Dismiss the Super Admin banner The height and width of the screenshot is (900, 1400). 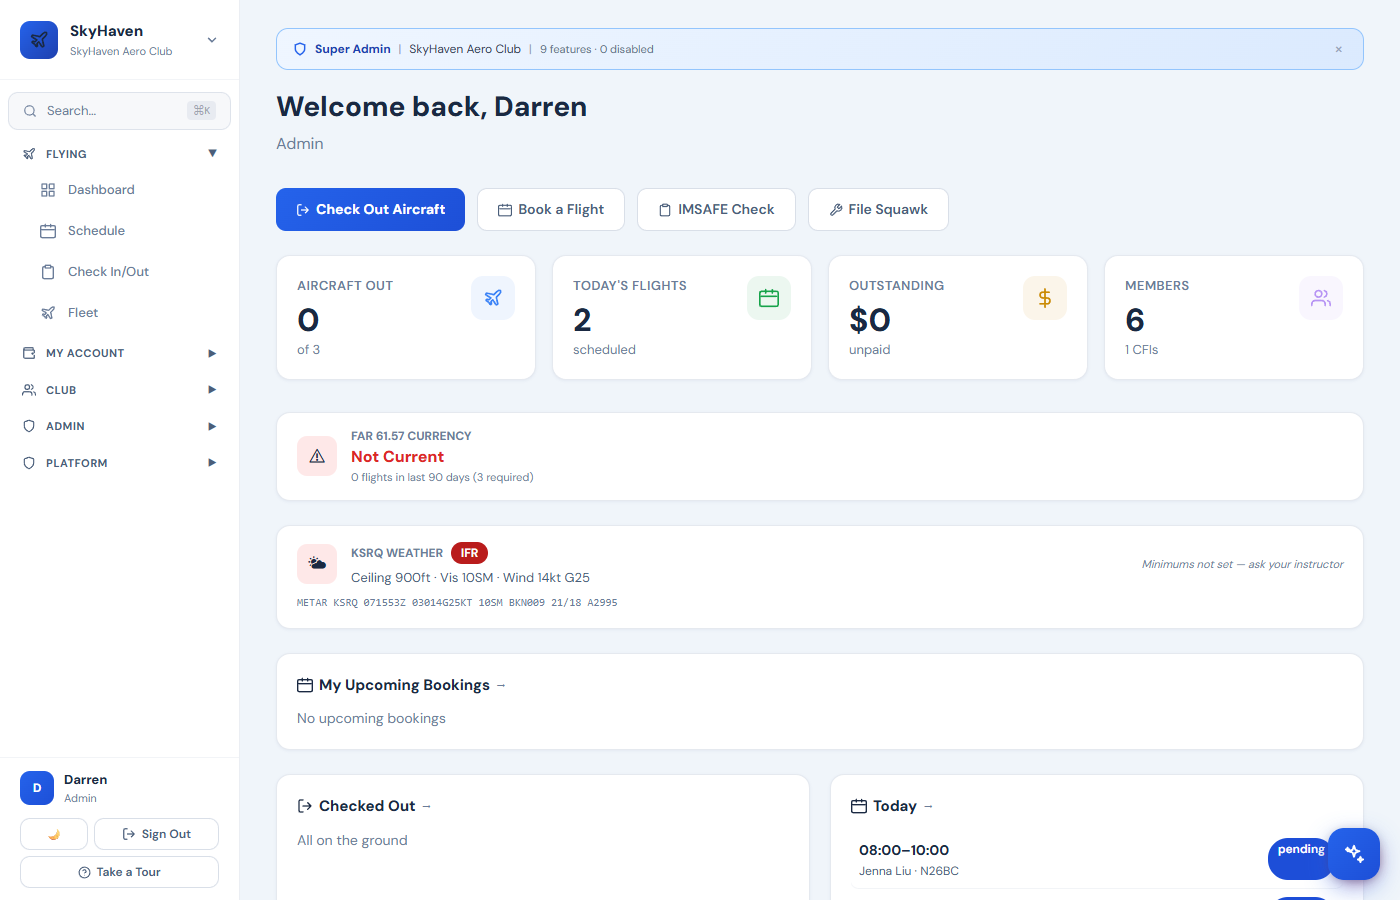click(1338, 48)
